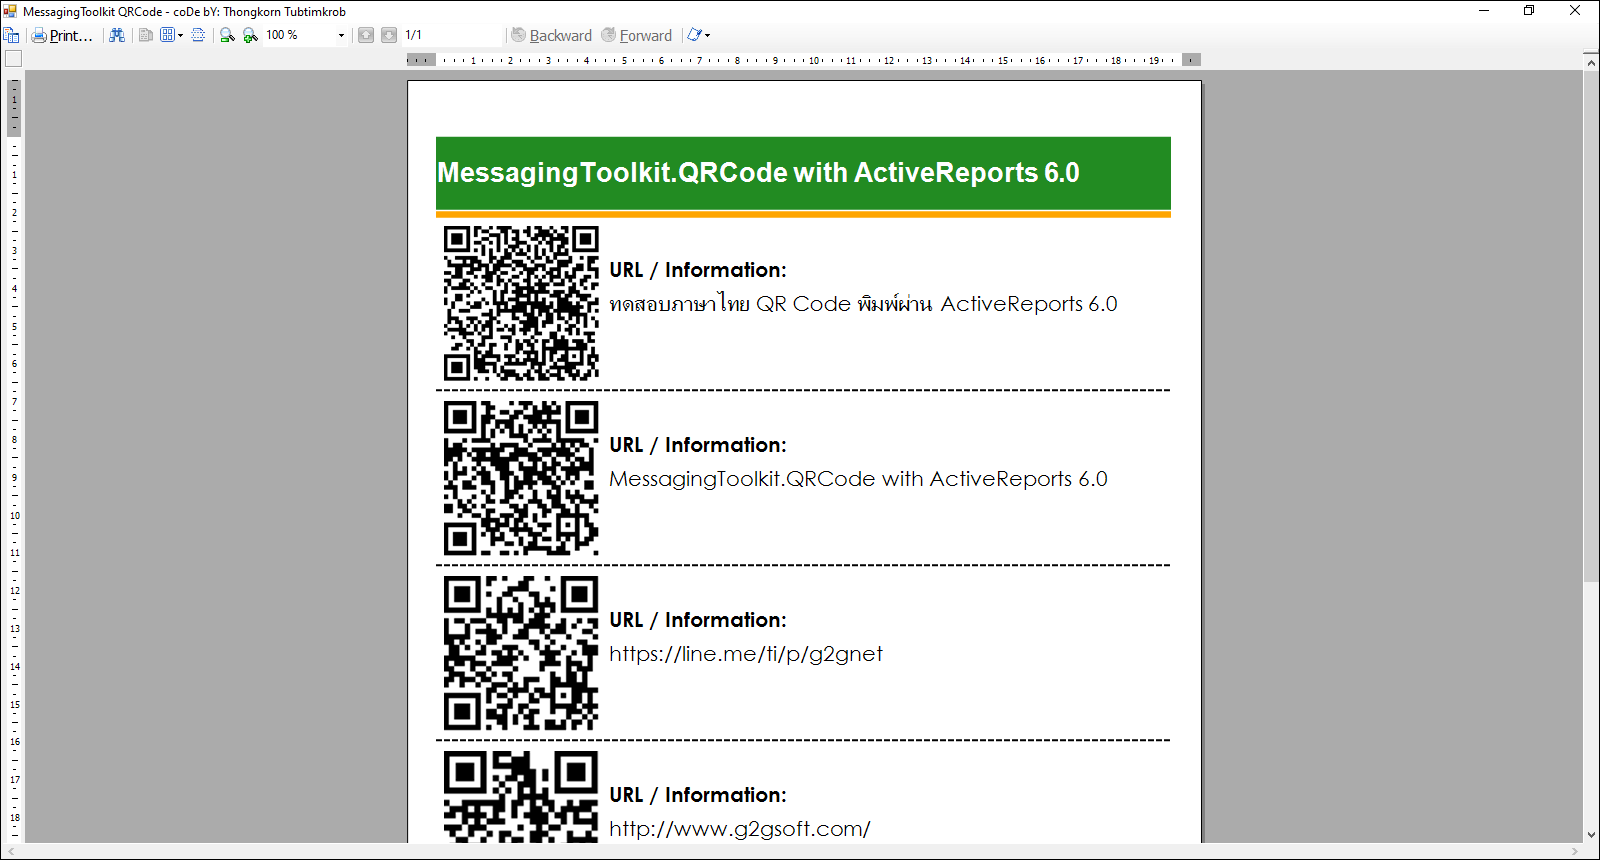Viewport: 1600px width, 860px height.
Task: Restore down the viewer window
Action: [x=1529, y=11]
